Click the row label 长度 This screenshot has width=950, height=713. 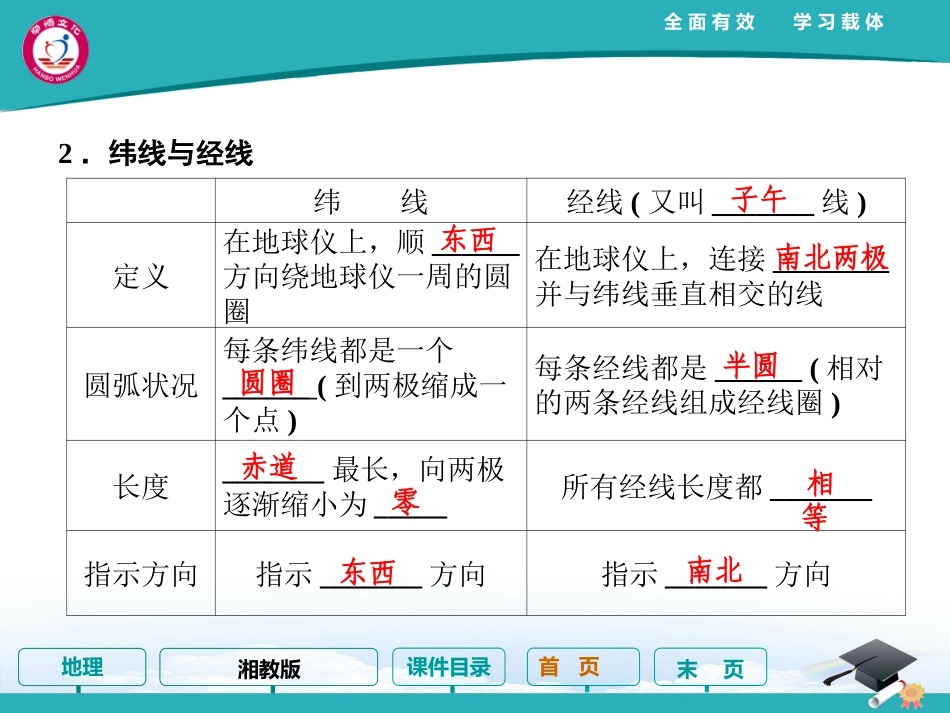click(141, 486)
